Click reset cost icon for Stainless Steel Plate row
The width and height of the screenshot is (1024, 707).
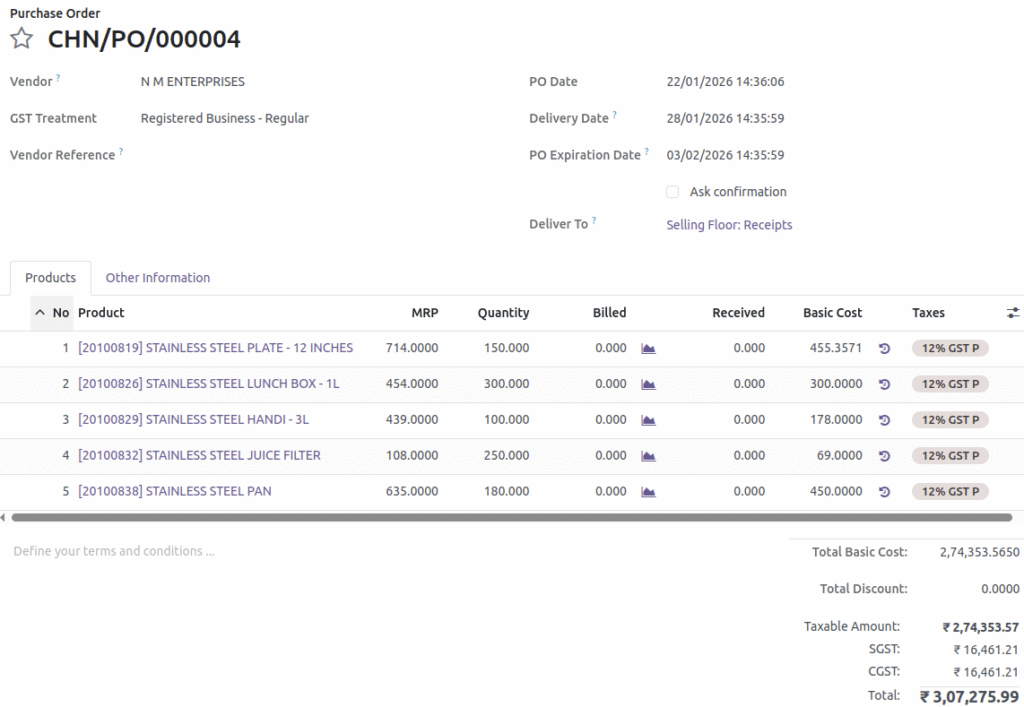[x=884, y=348]
